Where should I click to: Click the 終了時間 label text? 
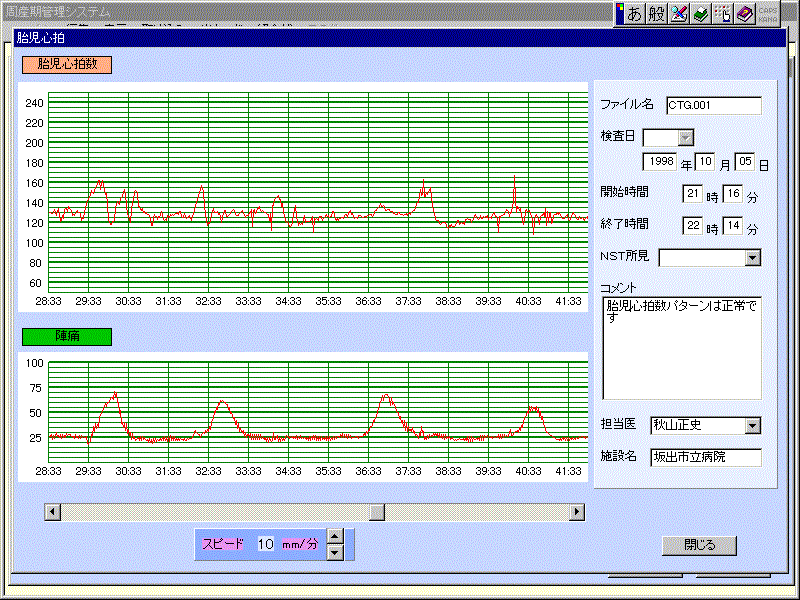coord(624,224)
